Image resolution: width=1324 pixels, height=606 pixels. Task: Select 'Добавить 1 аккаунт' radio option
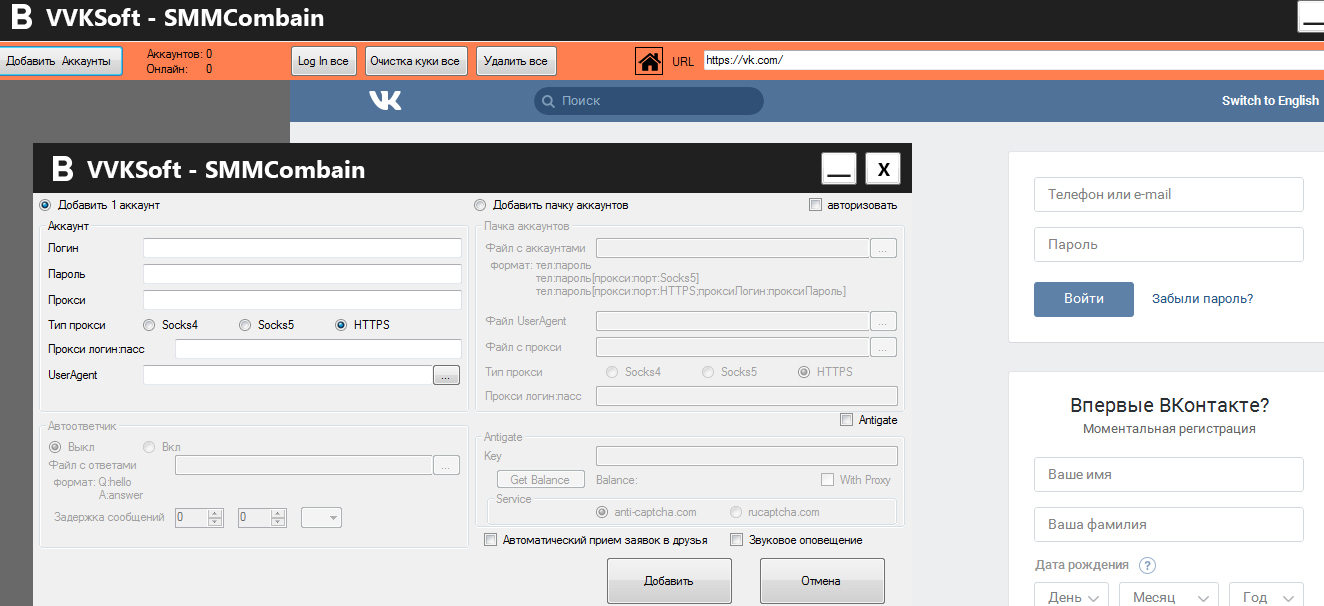(44, 205)
